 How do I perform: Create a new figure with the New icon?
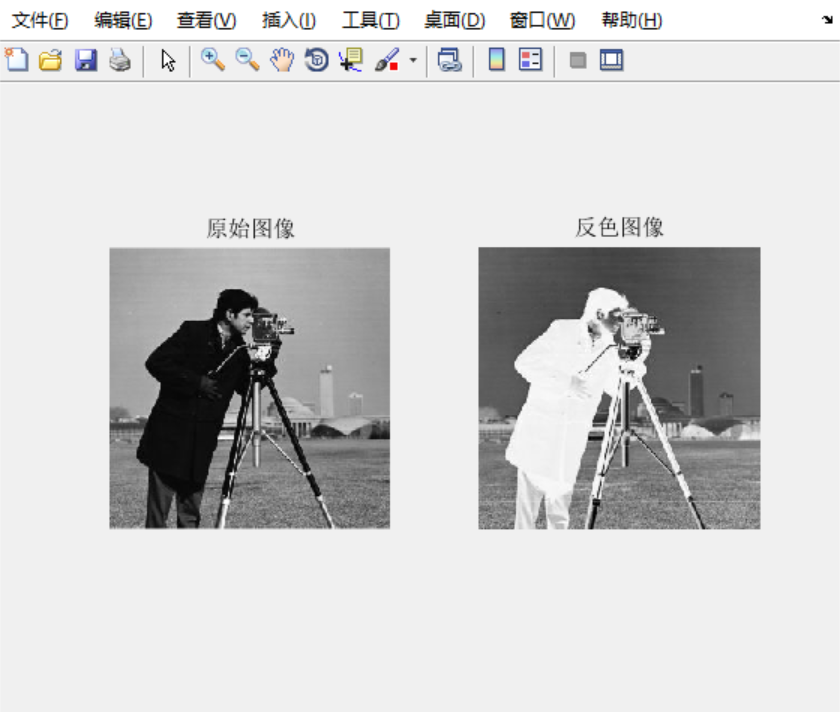17,59
